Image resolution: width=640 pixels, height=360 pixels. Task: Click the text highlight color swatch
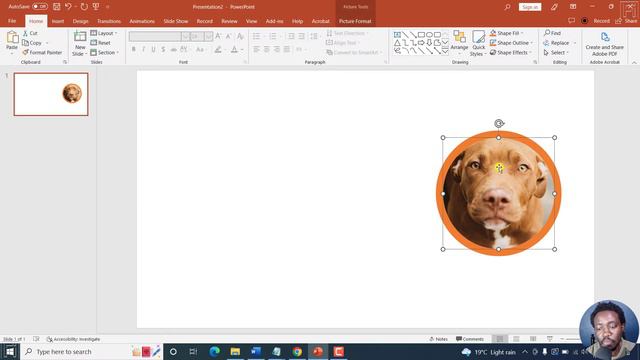[x=218, y=50]
